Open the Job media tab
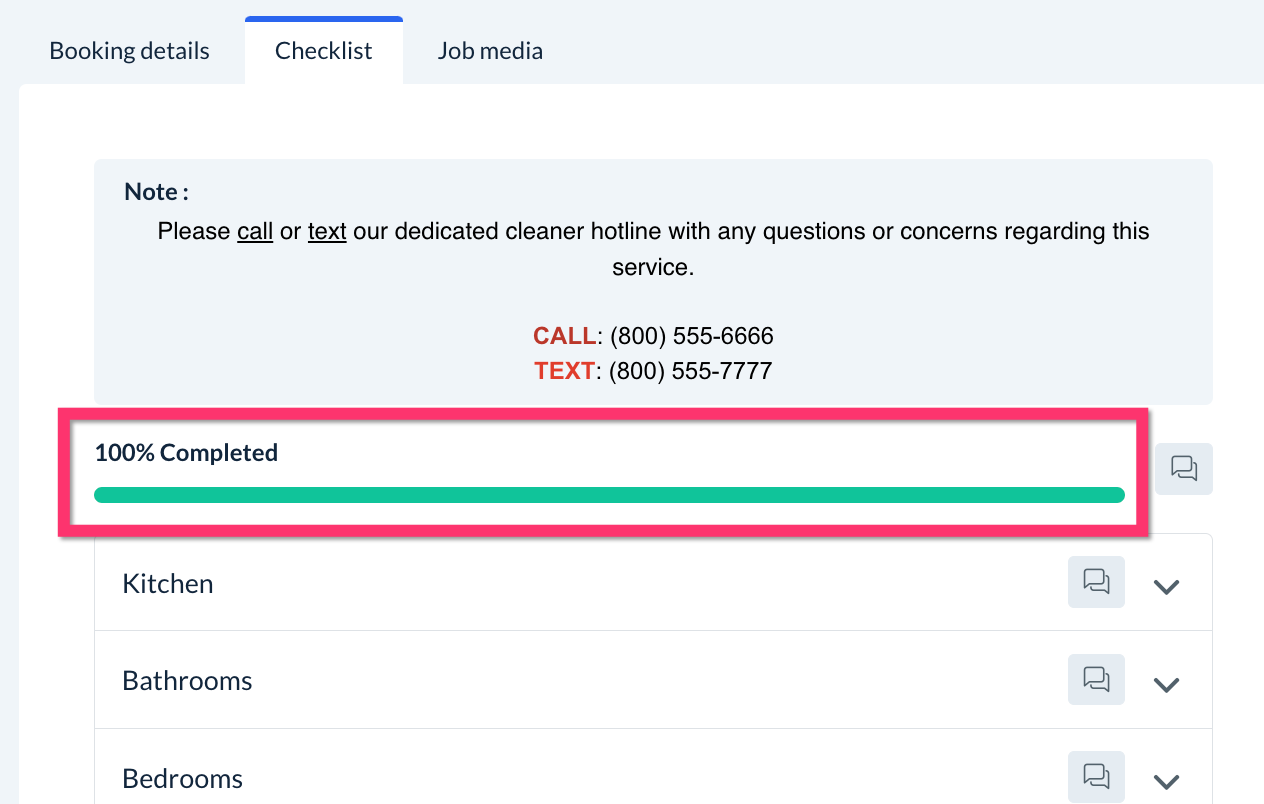The height and width of the screenshot is (804, 1264). (x=490, y=51)
